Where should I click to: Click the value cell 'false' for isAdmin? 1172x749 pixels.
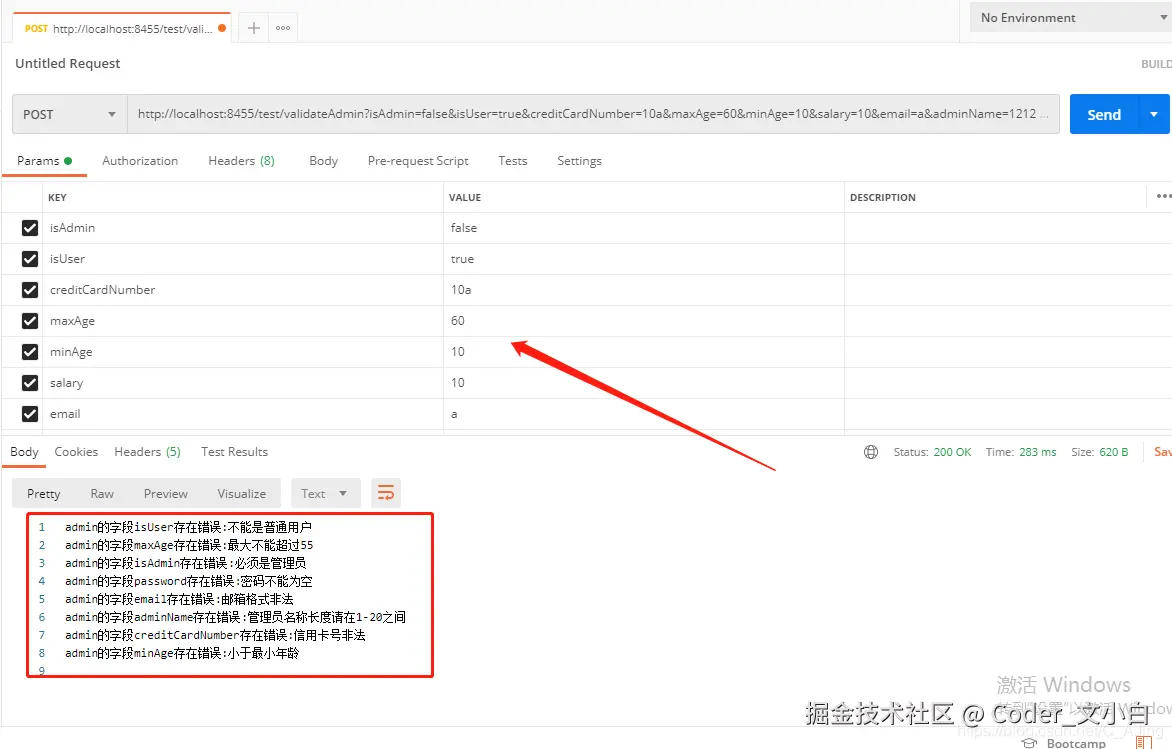pos(644,228)
